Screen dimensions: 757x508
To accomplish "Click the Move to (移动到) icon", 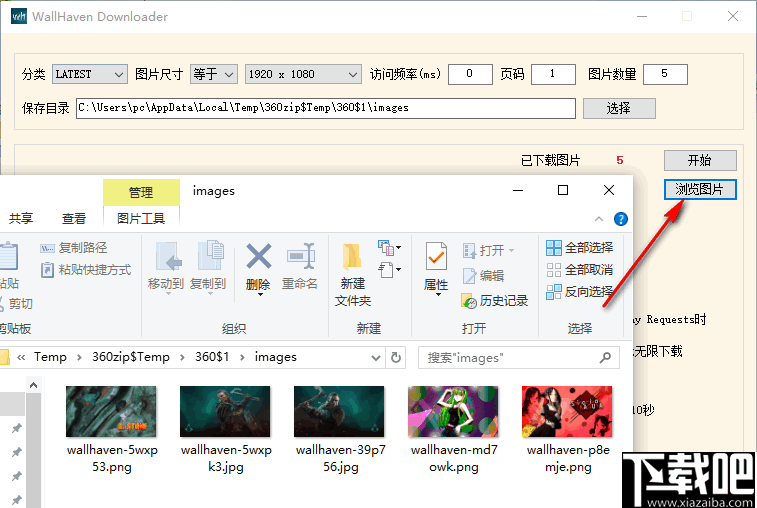I will (x=168, y=256).
